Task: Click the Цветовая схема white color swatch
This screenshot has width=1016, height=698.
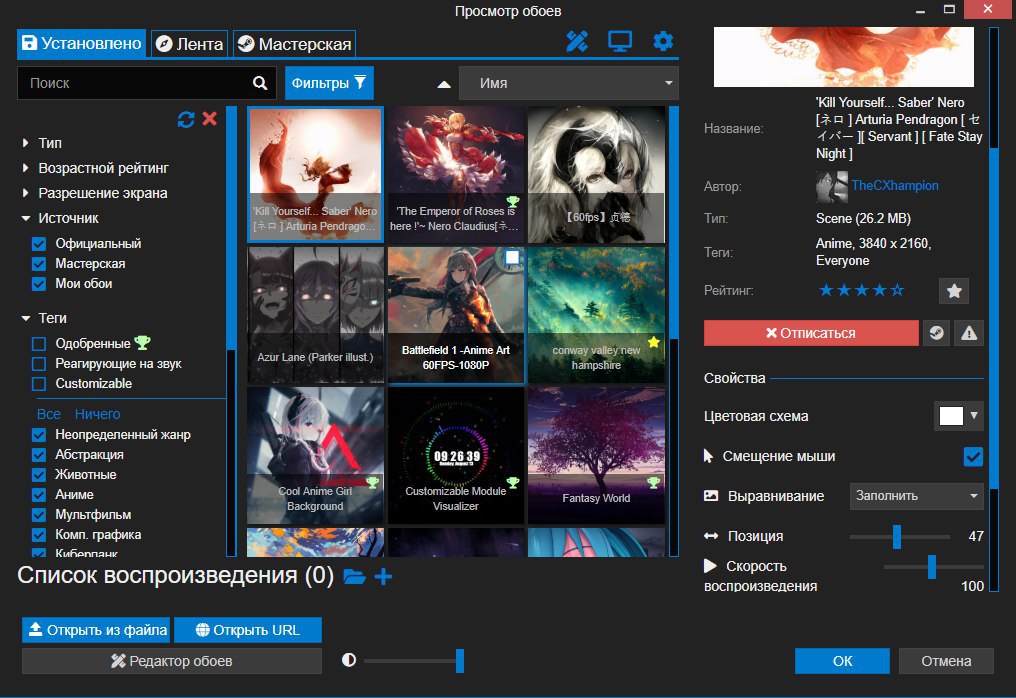Action: (x=951, y=416)
